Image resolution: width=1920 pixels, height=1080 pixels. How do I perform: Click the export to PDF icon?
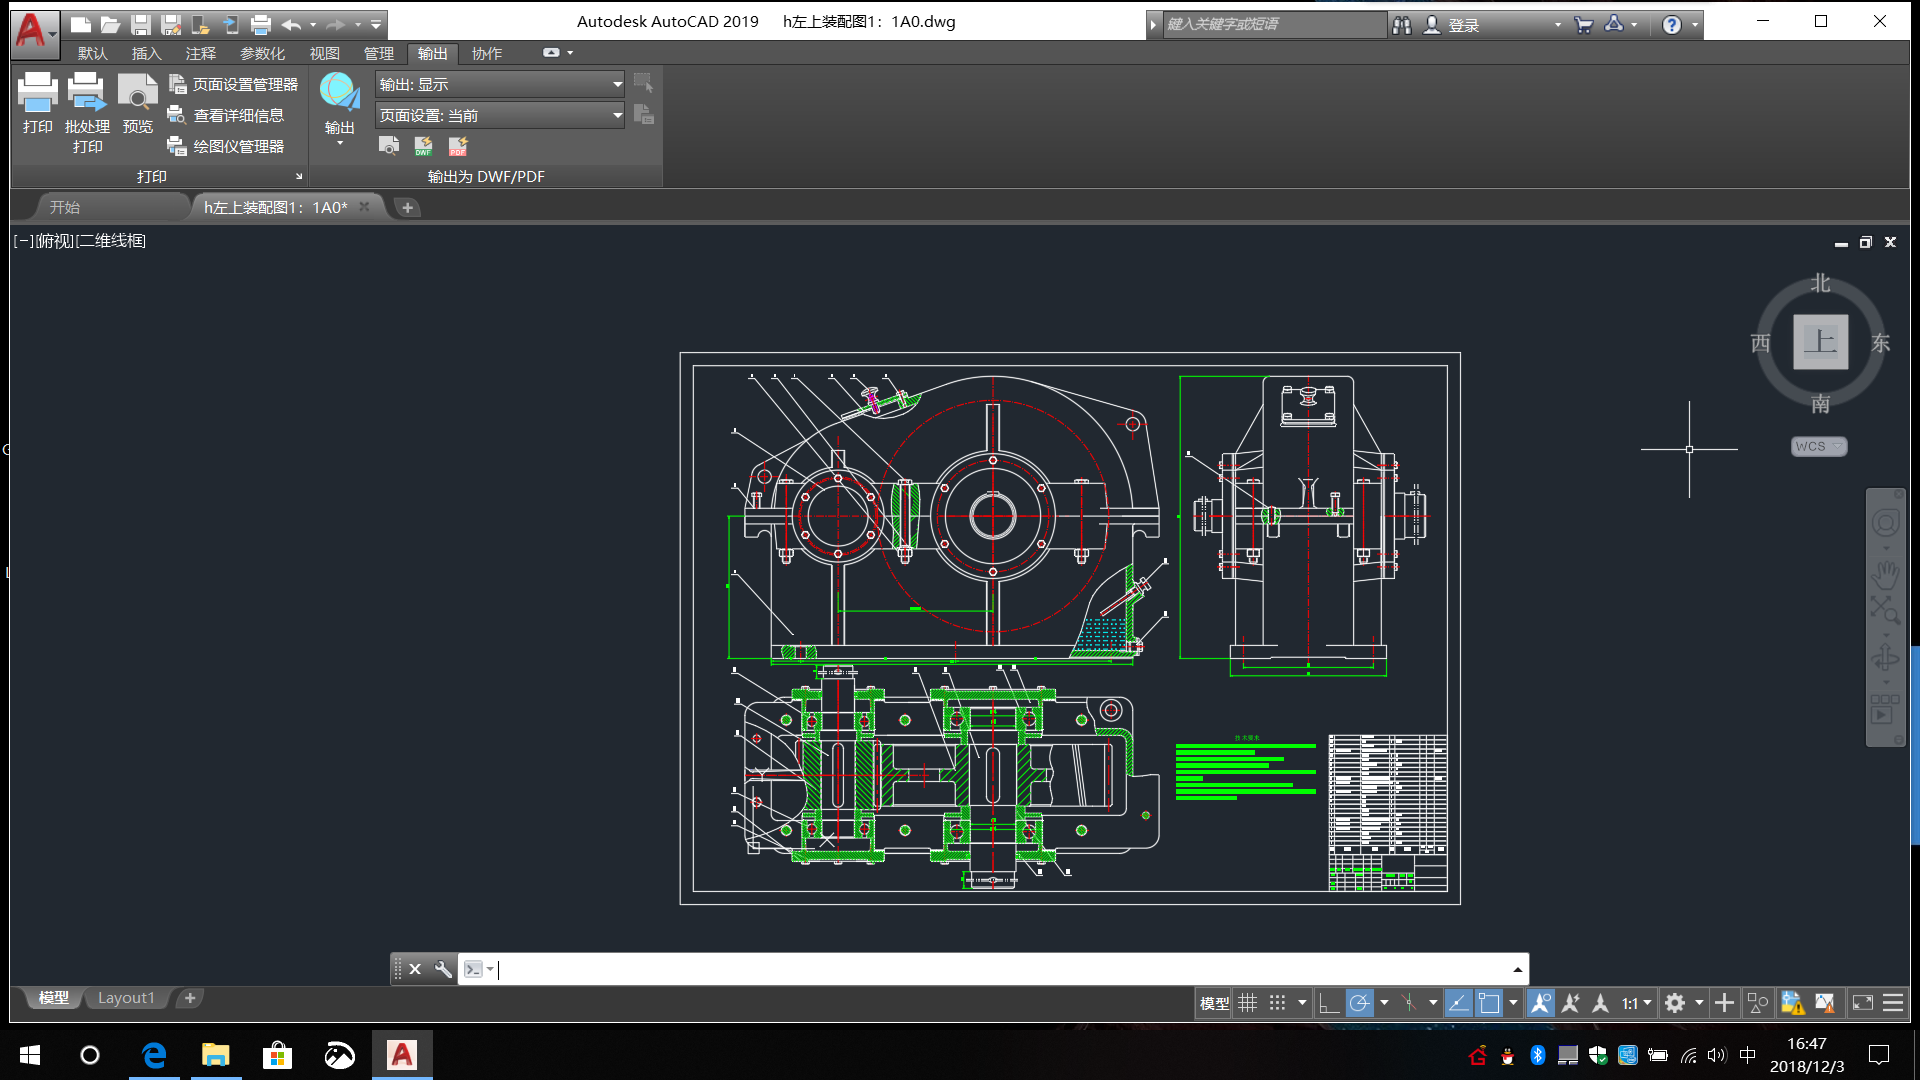[x=458, y=146]
